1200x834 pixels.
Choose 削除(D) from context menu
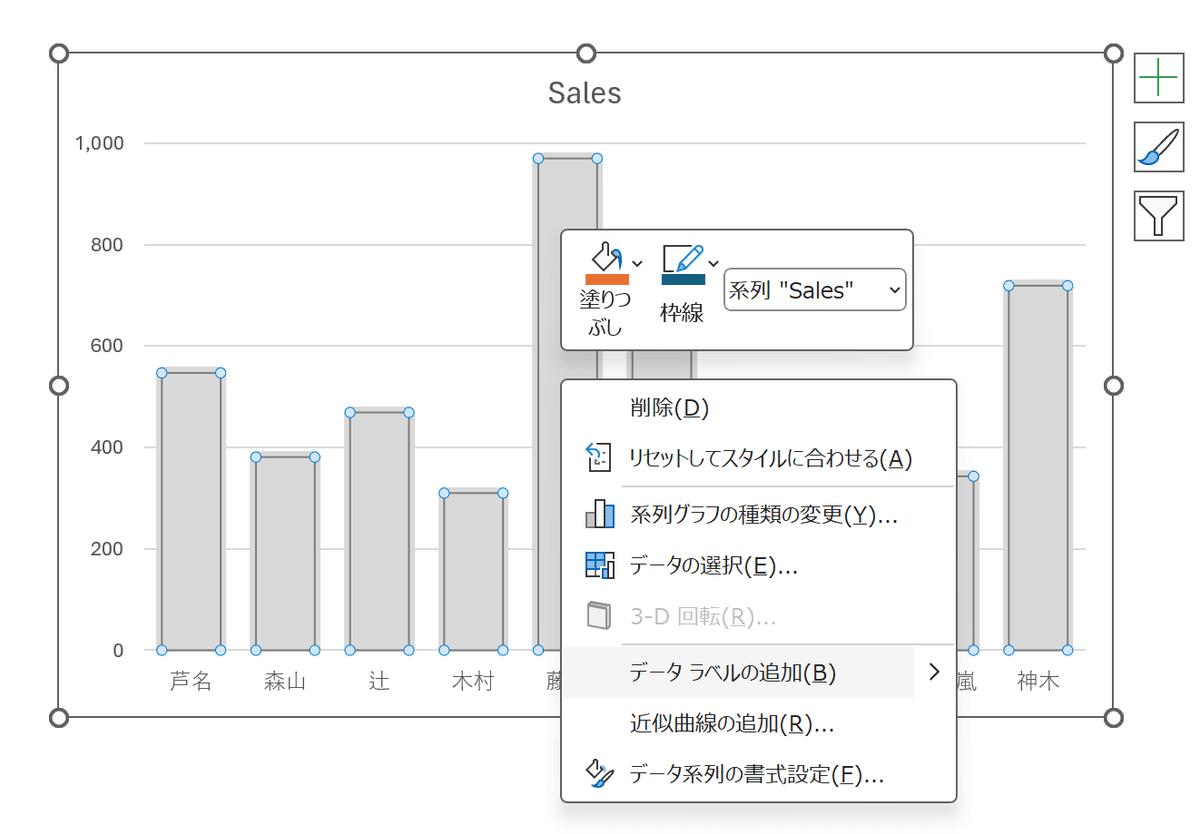pos(759,407)
